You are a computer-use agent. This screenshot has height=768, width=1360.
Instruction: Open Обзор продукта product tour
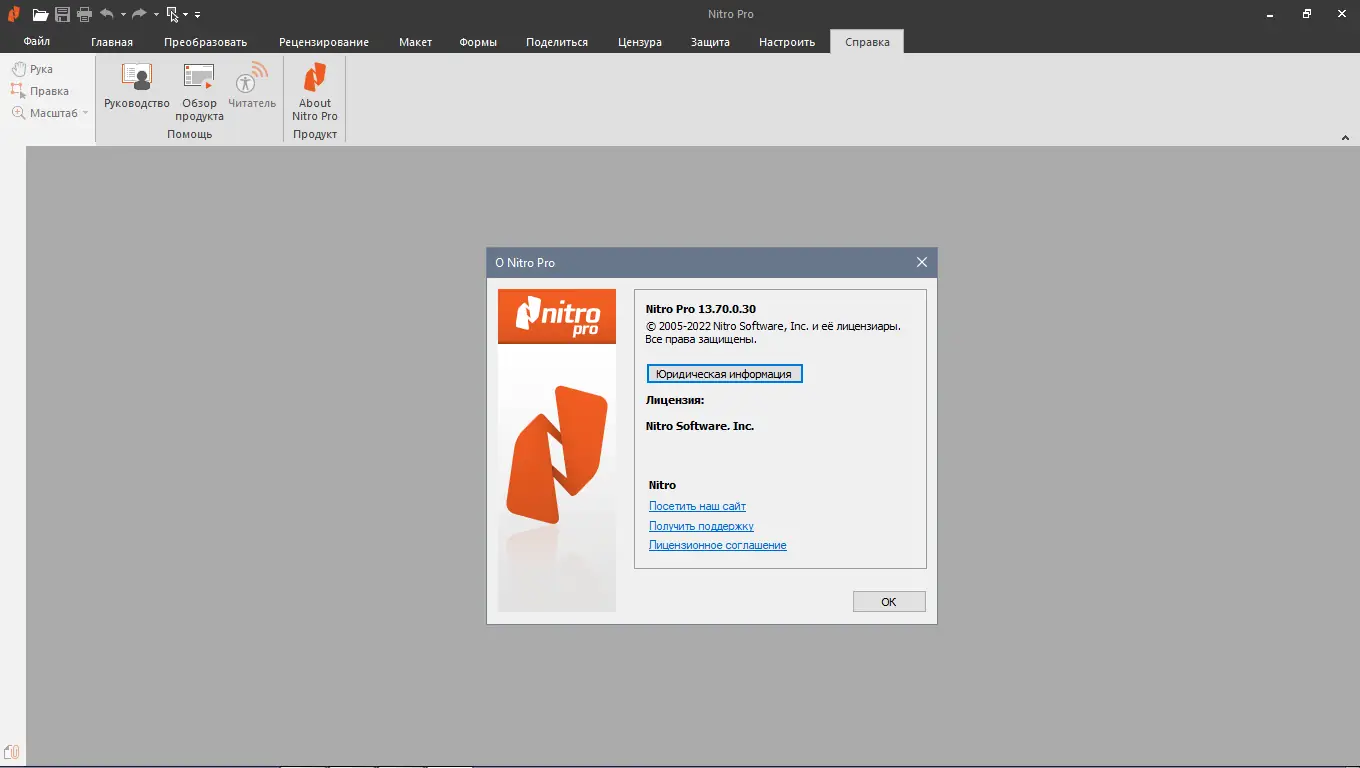click(199, 92)
